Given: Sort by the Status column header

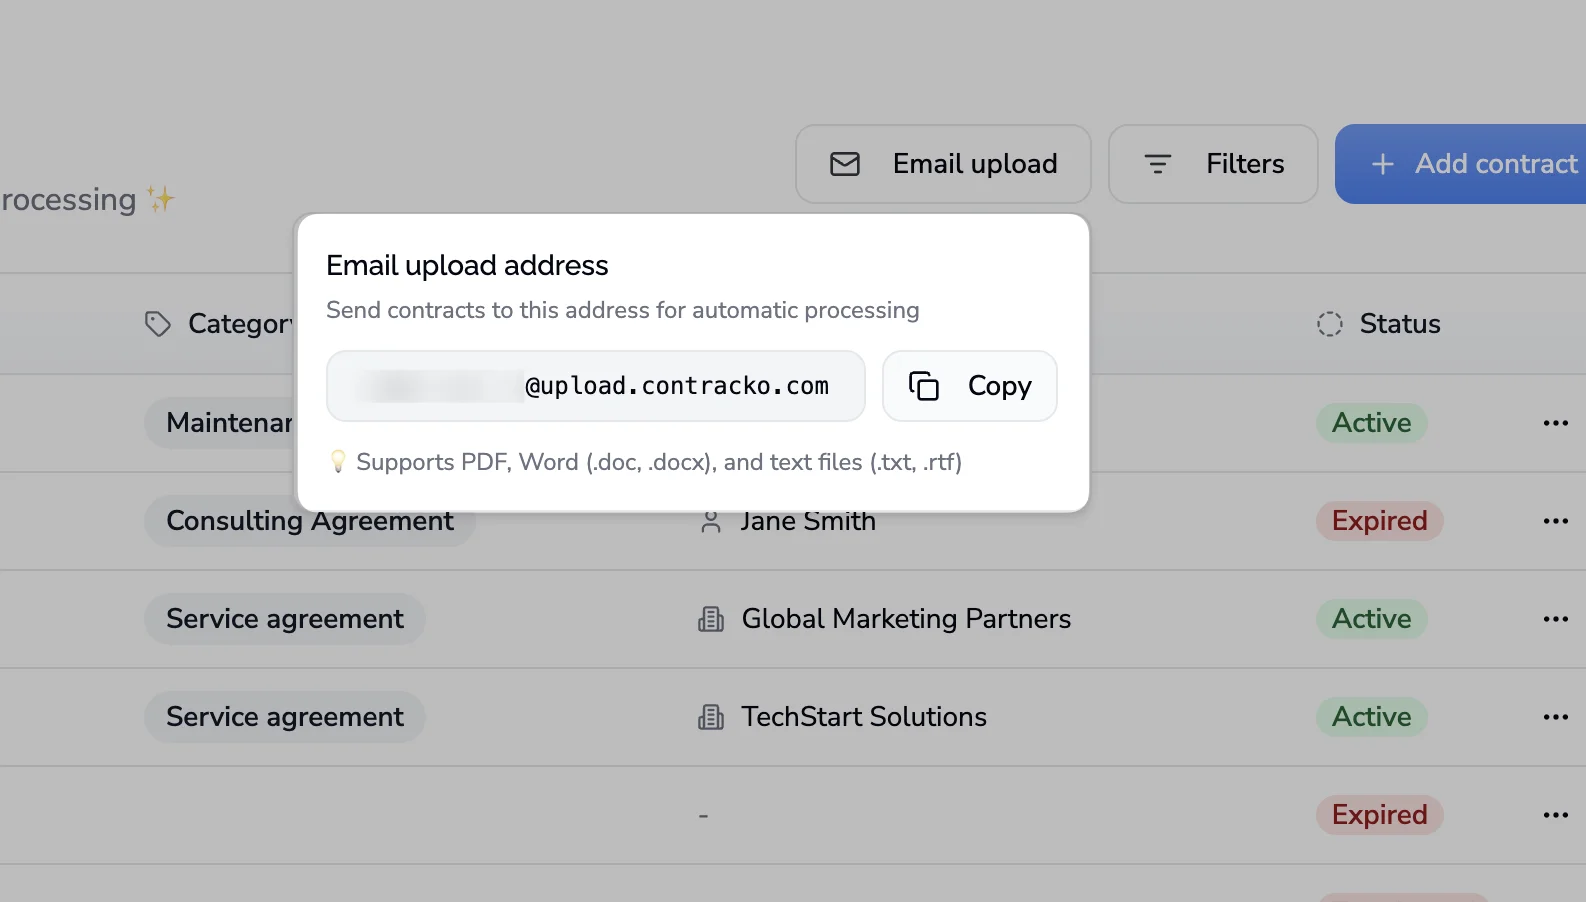Looking at the screenshot, I should pos(1399,324).
